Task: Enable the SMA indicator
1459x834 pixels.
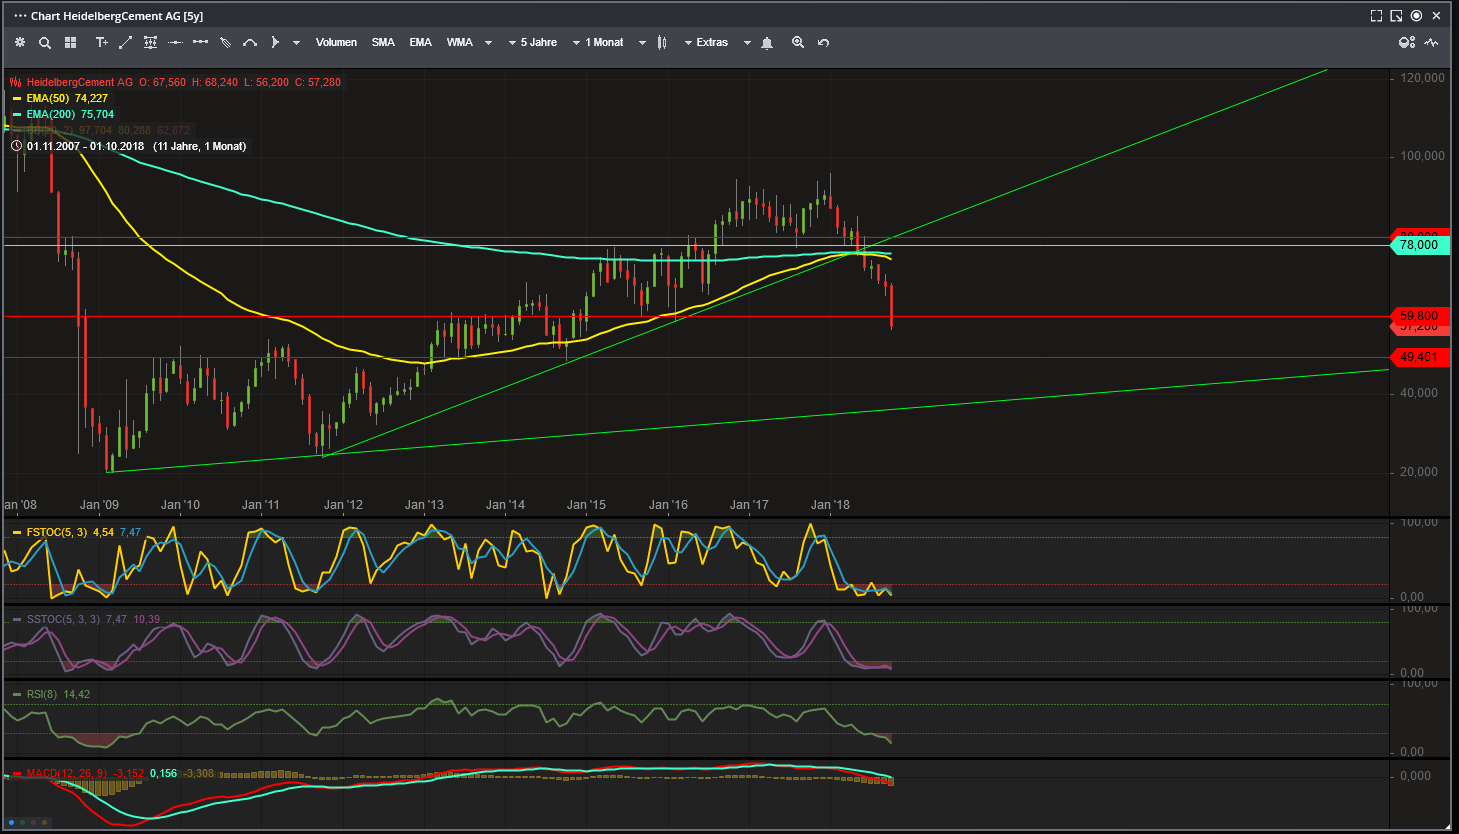Action: pyautogui.click(x=382, y=42)
